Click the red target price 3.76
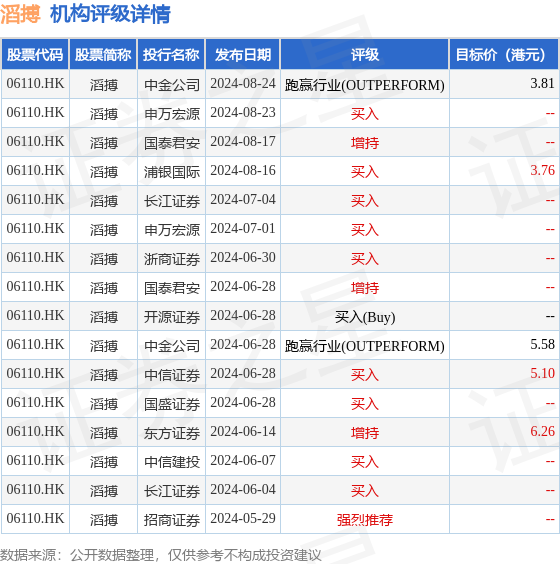Screen dimensions: 560x564 click(x=542, y=170)
